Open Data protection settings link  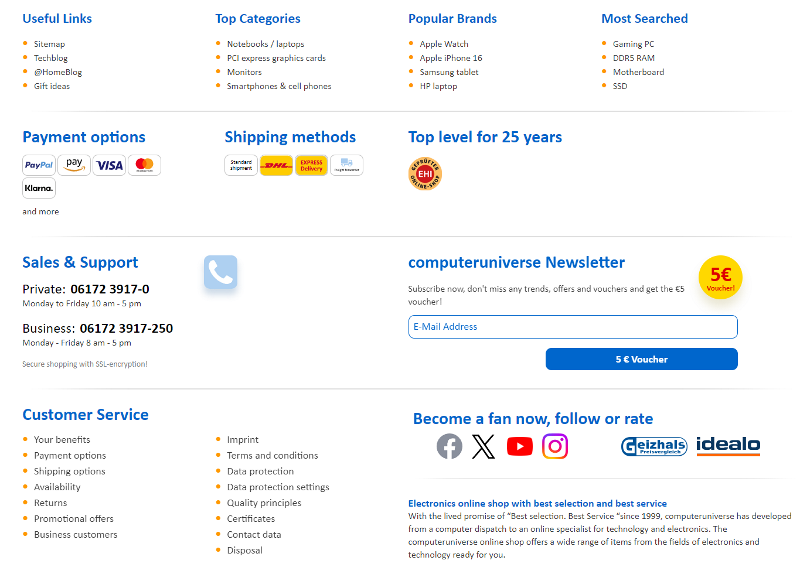click(x=278, y=487)
